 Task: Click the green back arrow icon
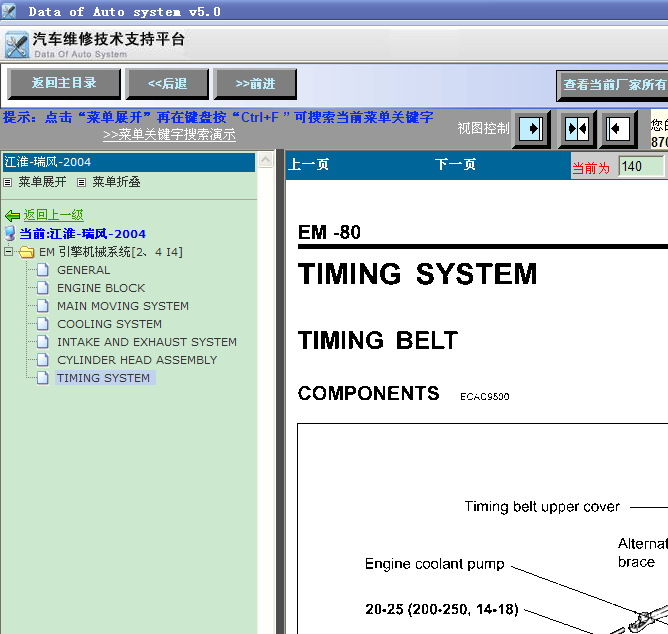12,216
